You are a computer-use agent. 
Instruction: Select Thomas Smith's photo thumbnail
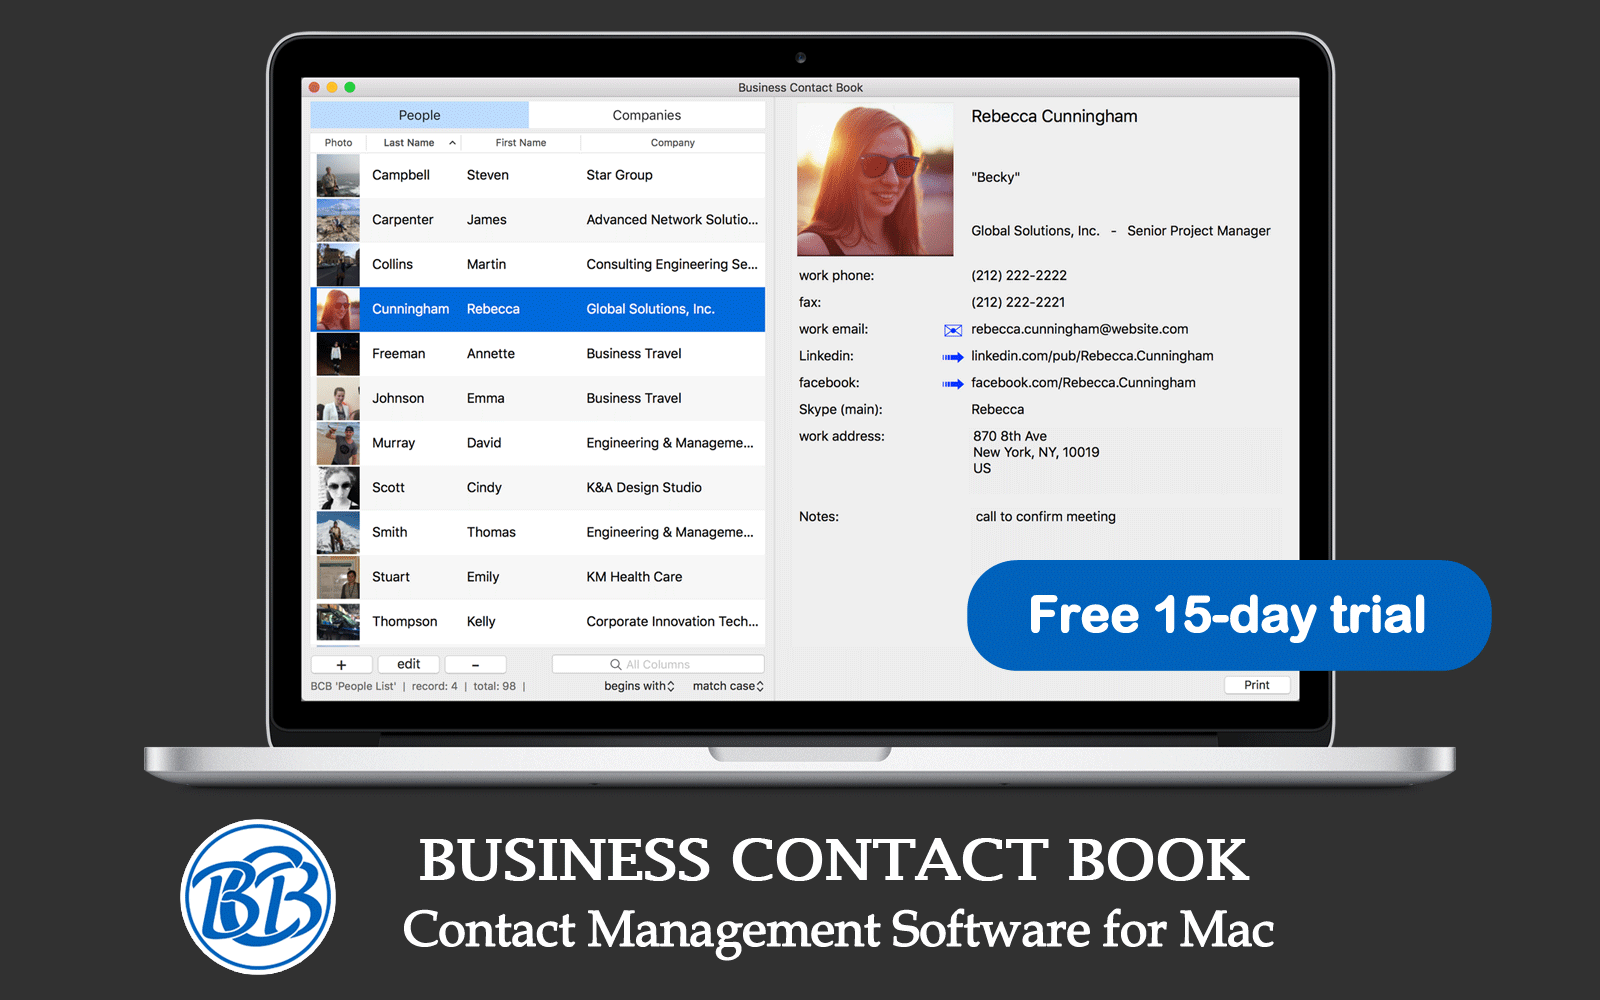tap(338, 533)
